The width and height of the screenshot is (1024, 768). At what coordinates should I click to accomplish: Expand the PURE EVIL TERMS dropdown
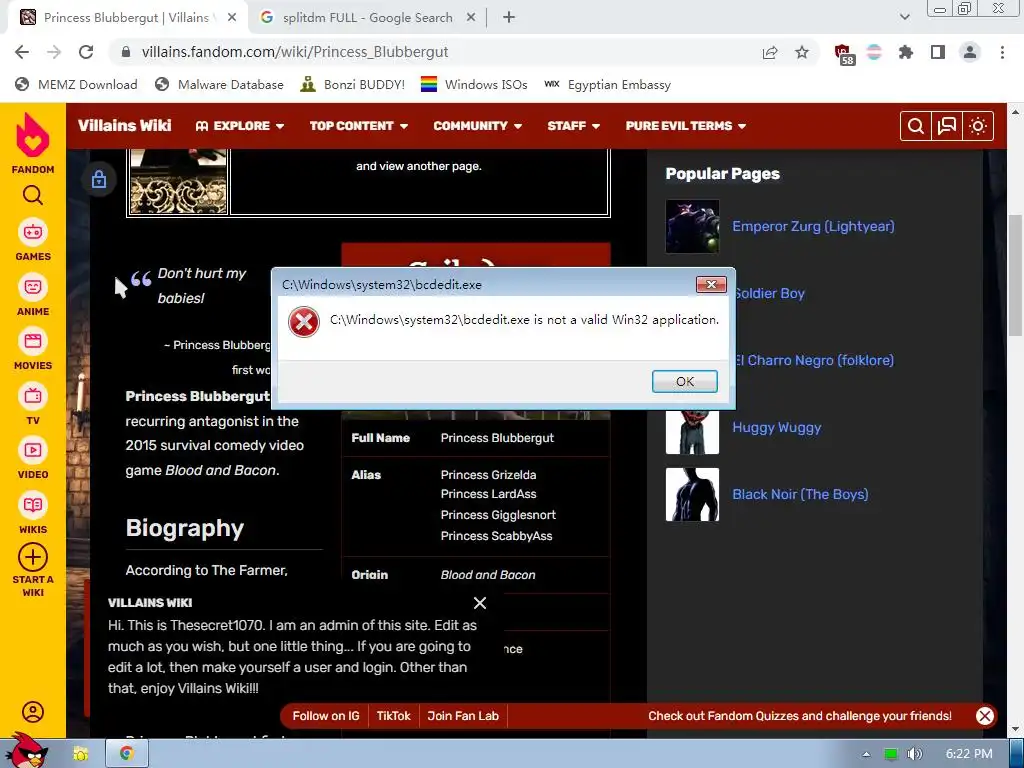(686, 126)
